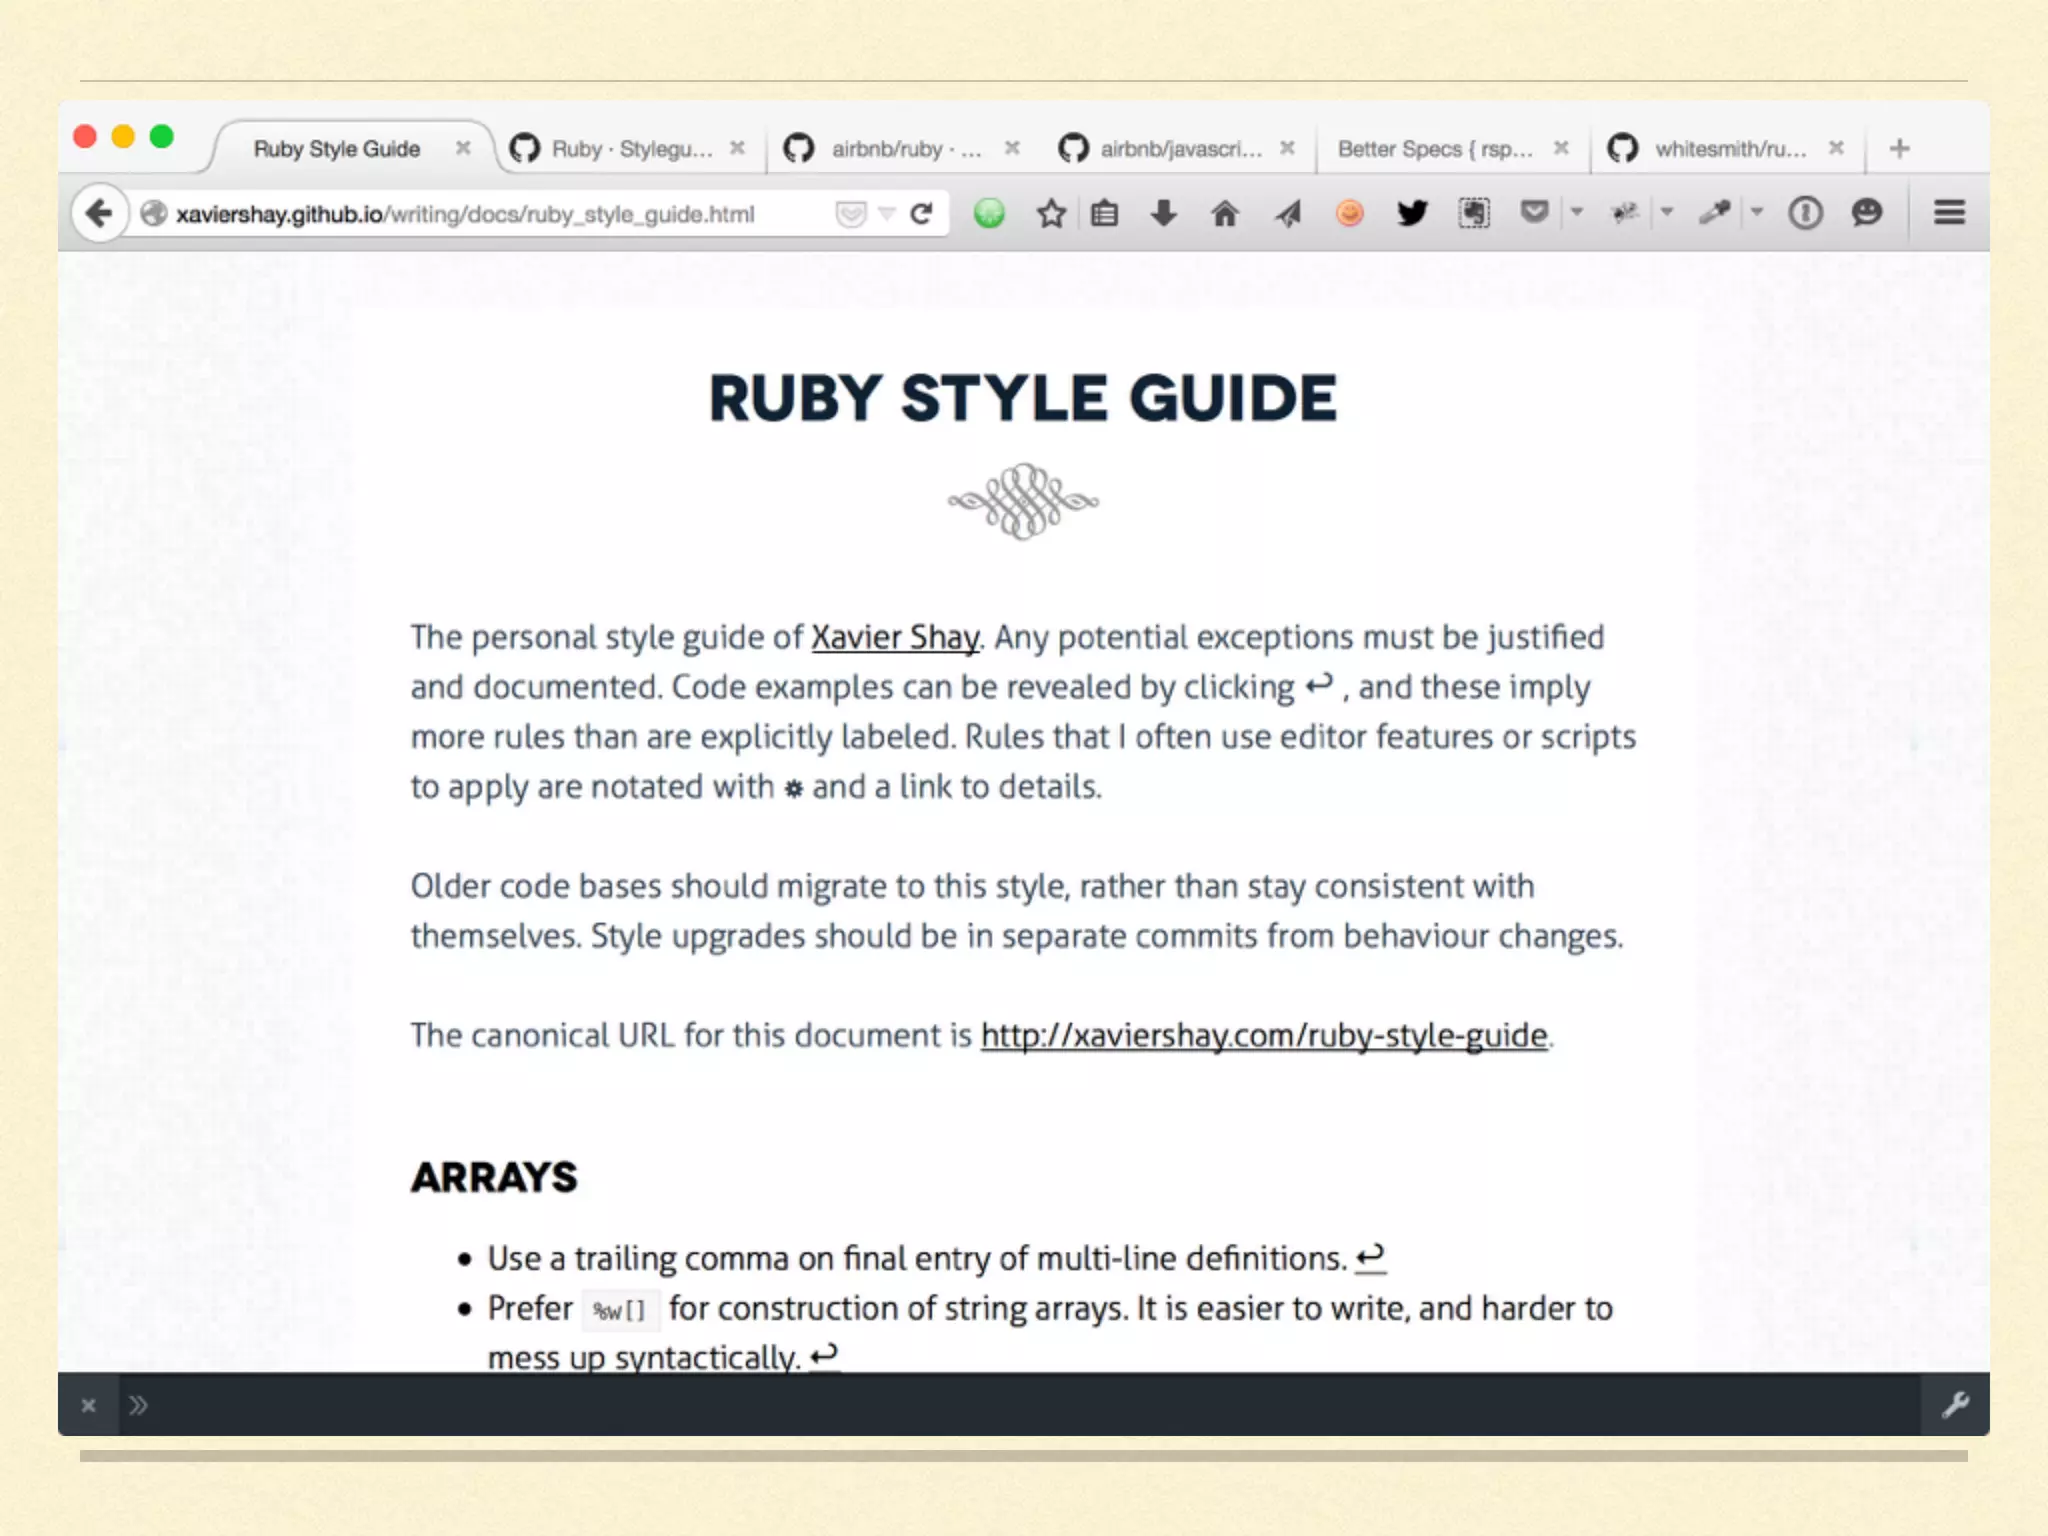
Task: Open developer toolbar wrench settings
Action: [1955, 1405]
